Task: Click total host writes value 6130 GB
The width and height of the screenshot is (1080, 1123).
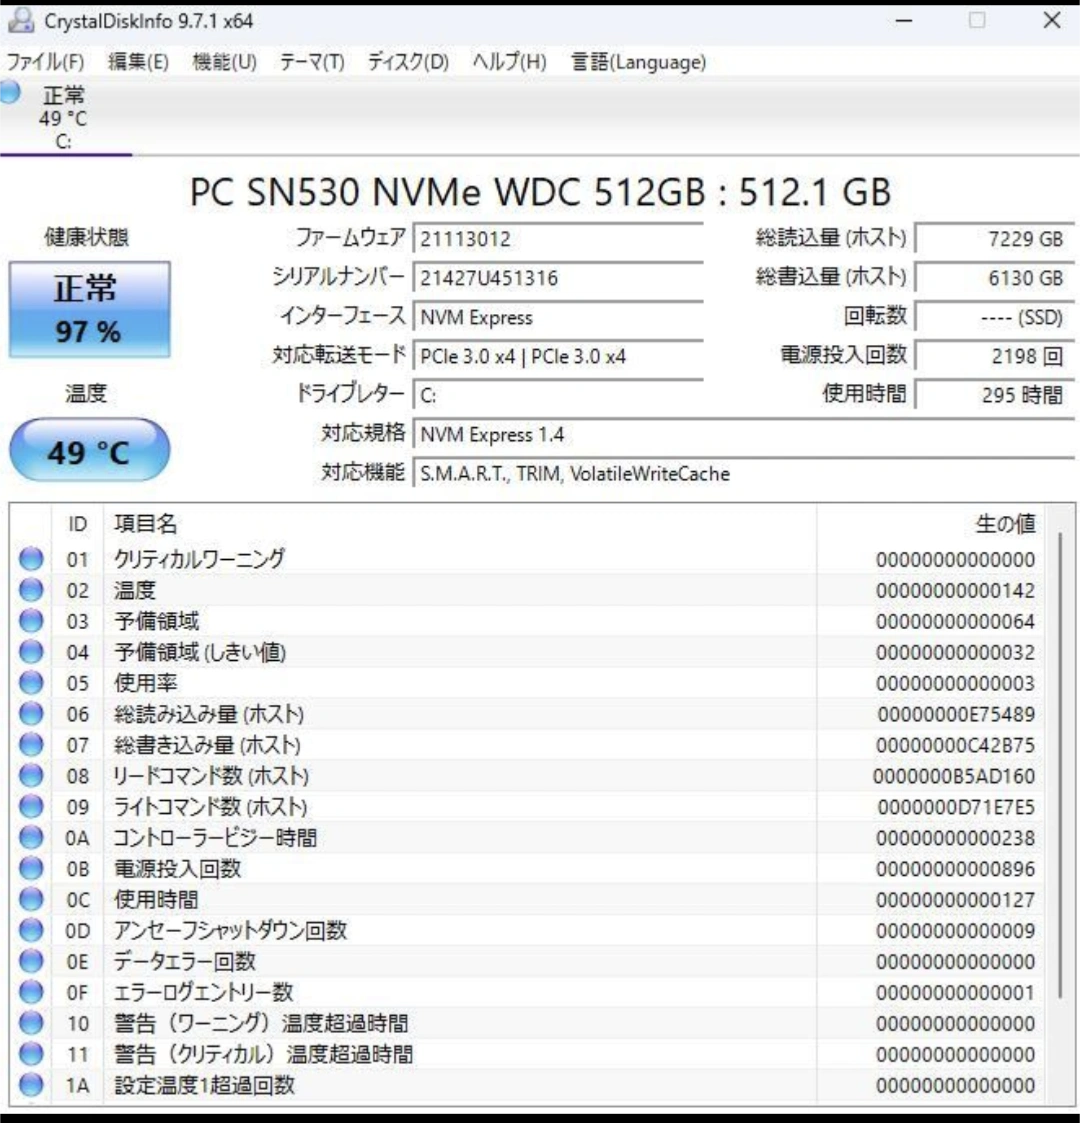Action: [995, 278]
